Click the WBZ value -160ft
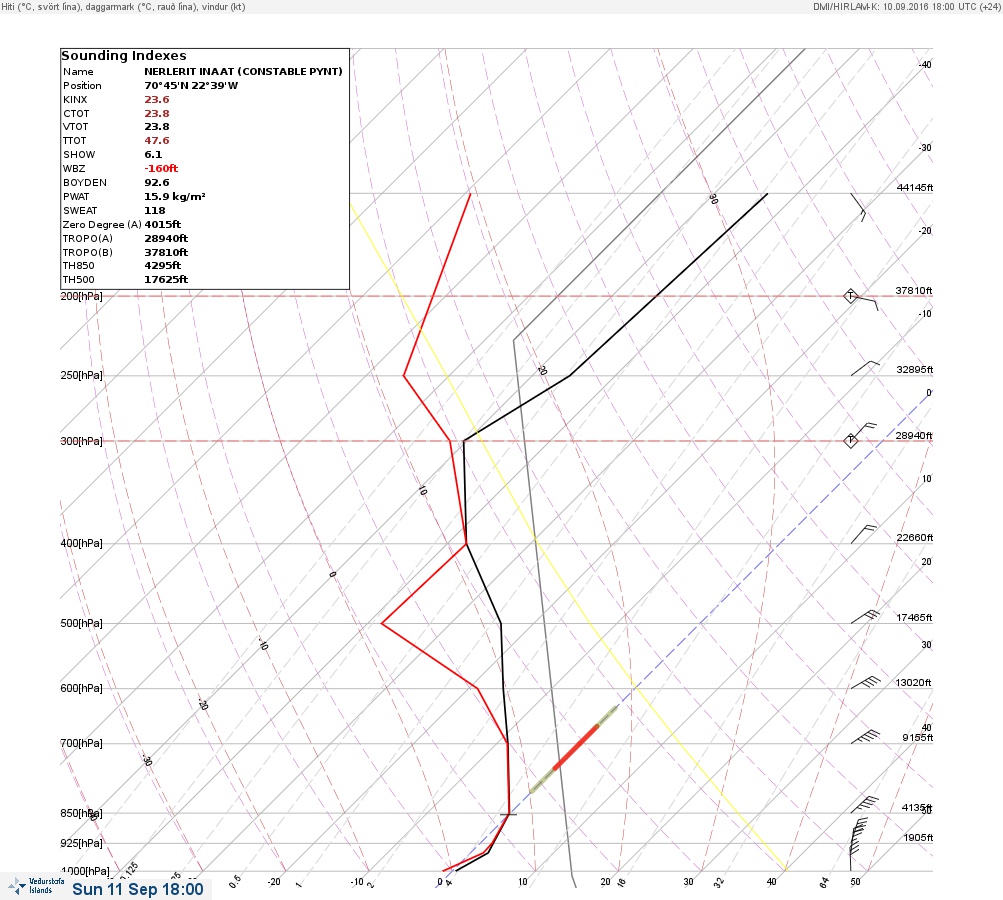This screenshot has height=900, width=1003. click(x=161, y=169)
